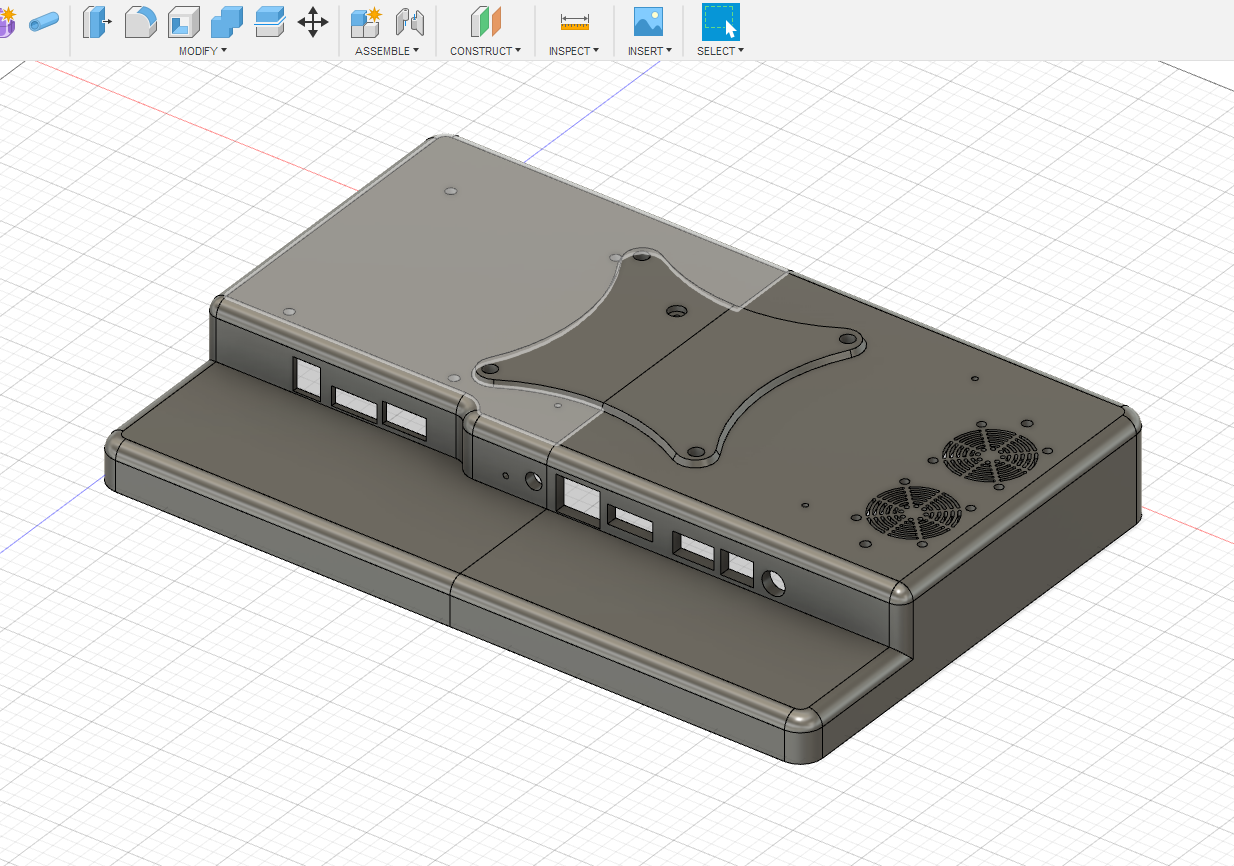Open the MODIFY dropdown menu
1234x866 pixels.
pos(203,51)
